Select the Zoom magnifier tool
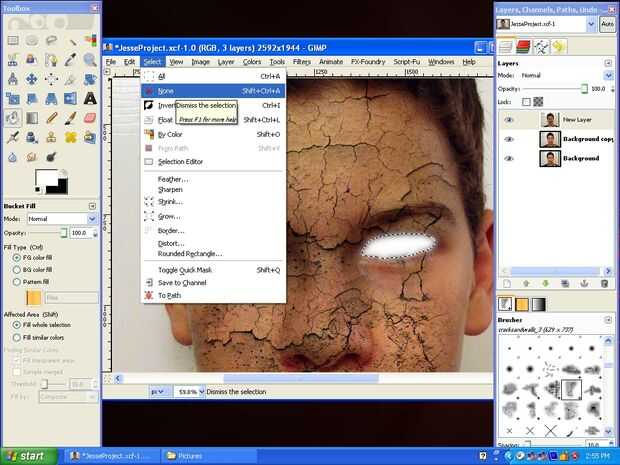This screenshot has width=620, height=465. [x=90, y=60]
